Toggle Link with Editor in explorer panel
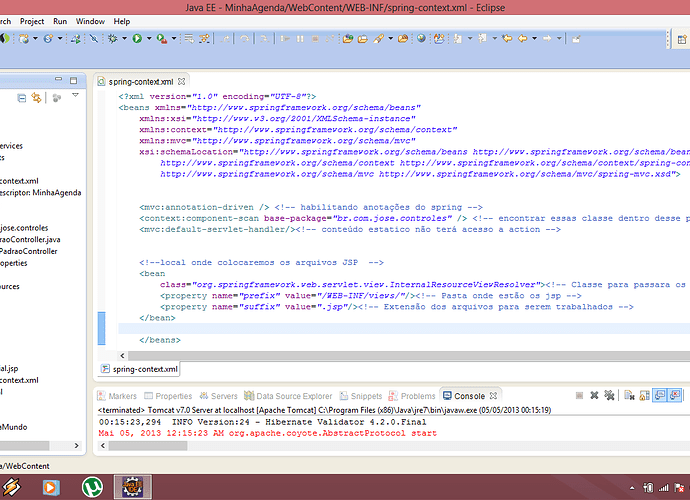Screen dimensions: 690x500 (37, 97)
